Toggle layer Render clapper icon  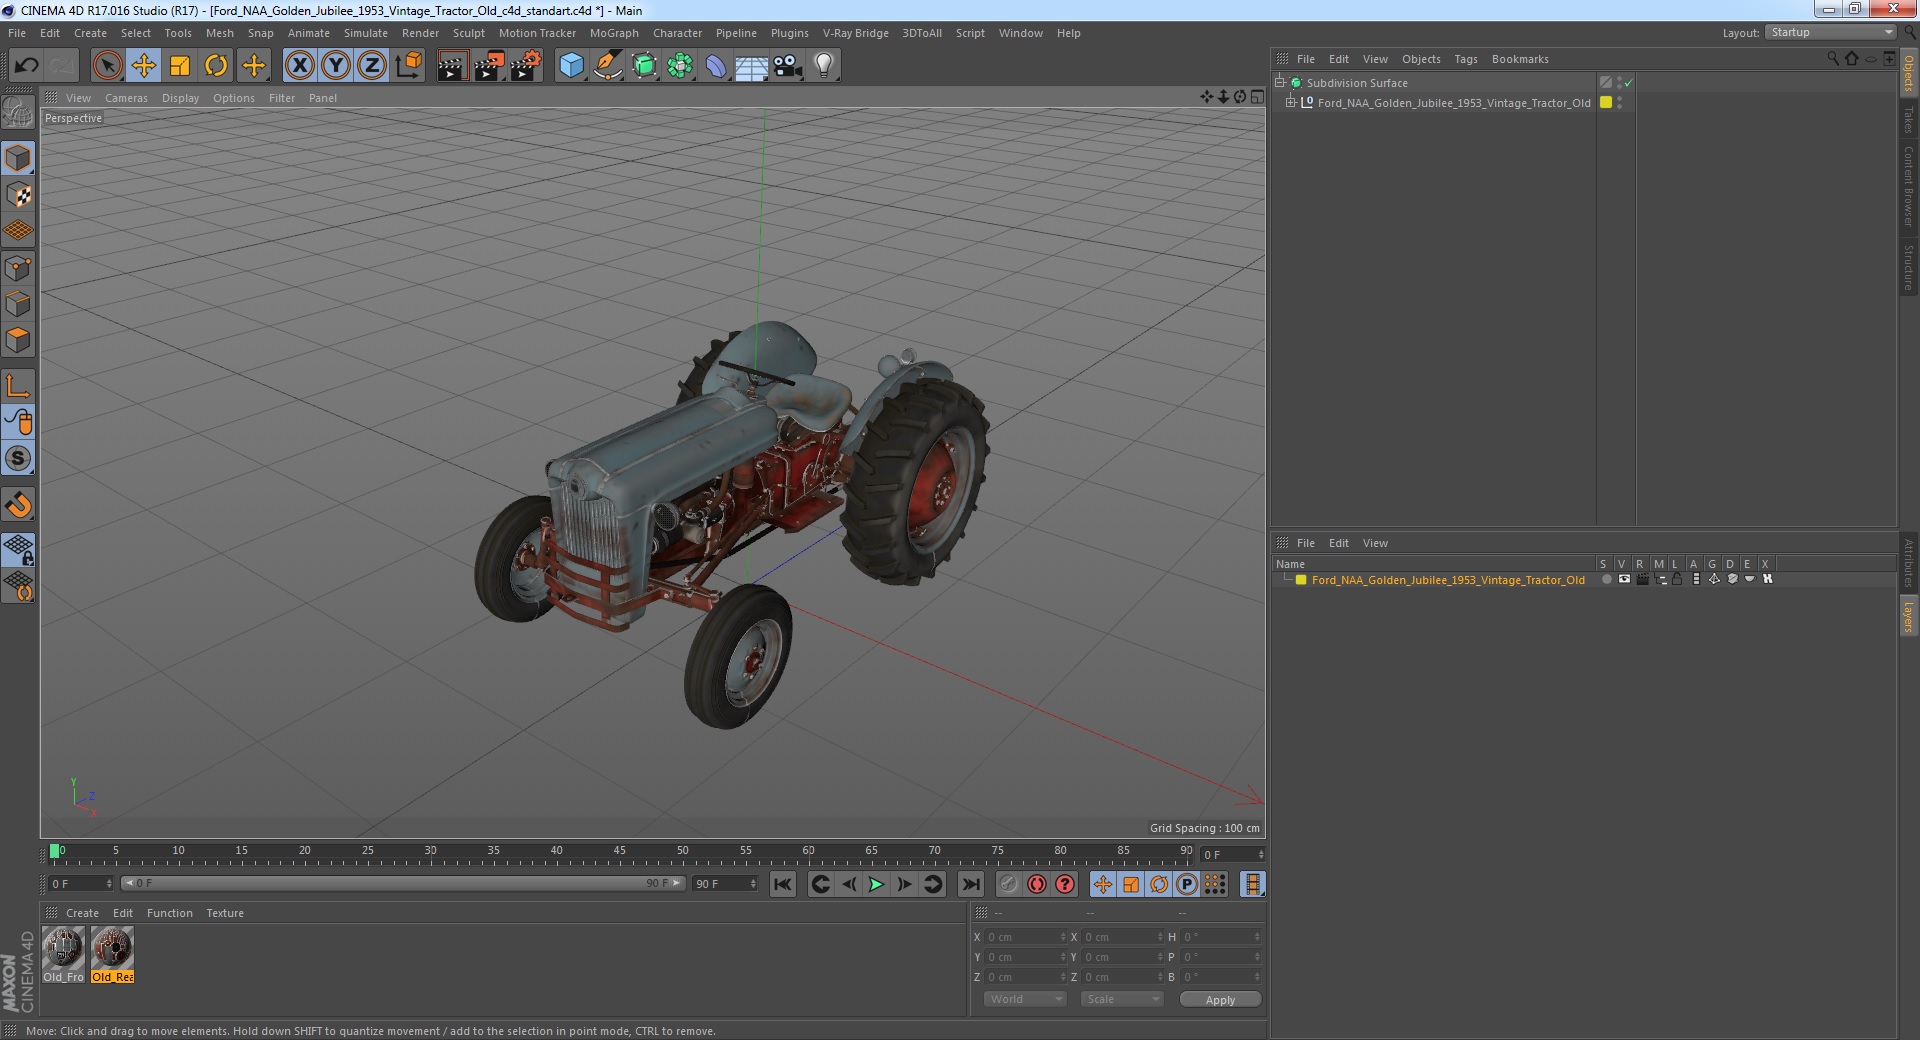pos(1642,580)
